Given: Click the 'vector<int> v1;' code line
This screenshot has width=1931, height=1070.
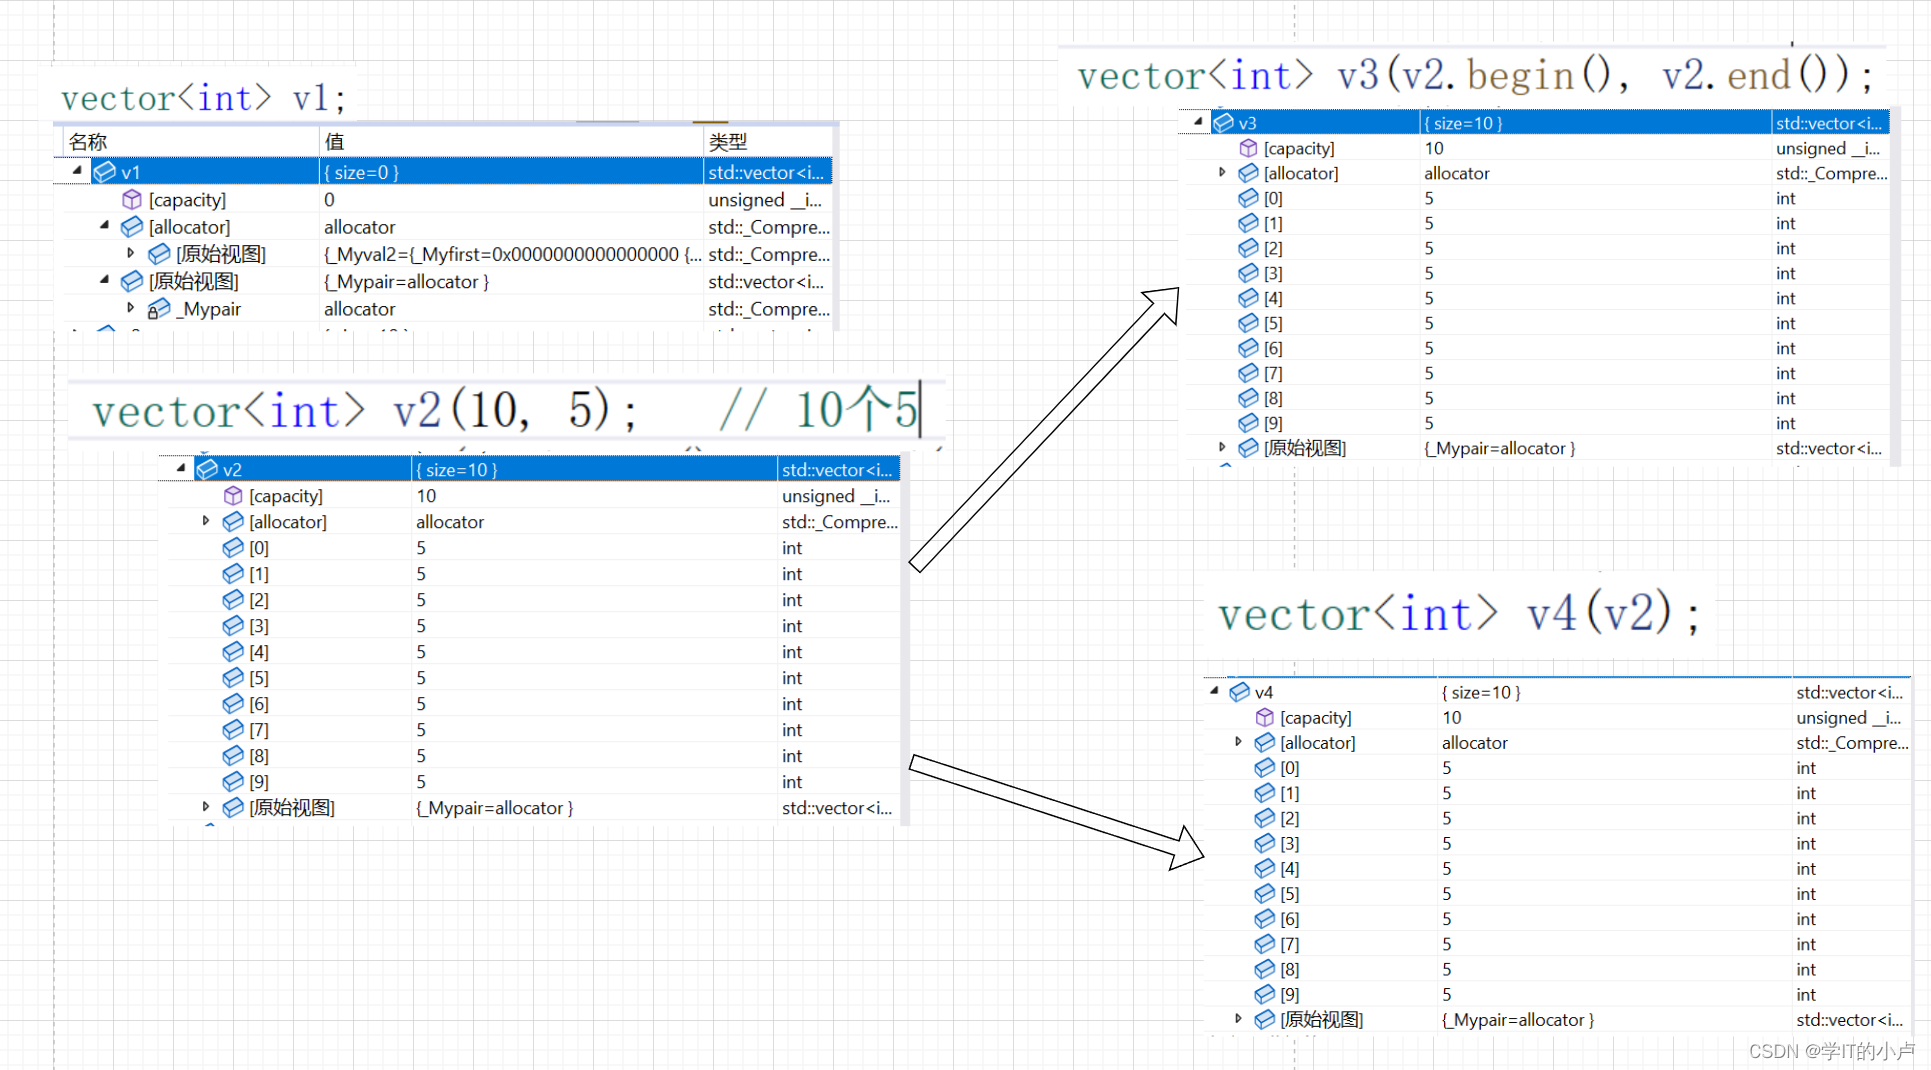Looking at the screenshot, I should [x=203, y=98].
